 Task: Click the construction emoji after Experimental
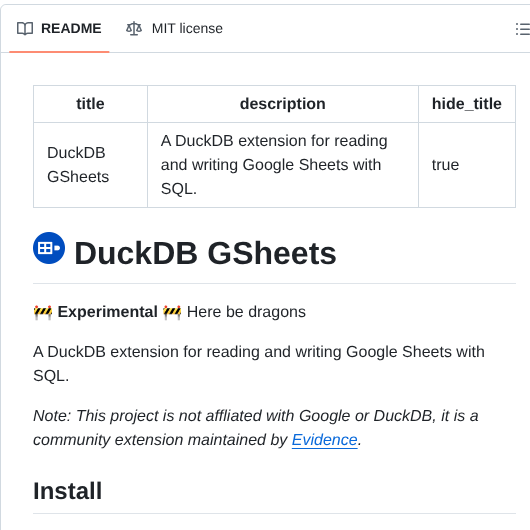coord(172,312)
